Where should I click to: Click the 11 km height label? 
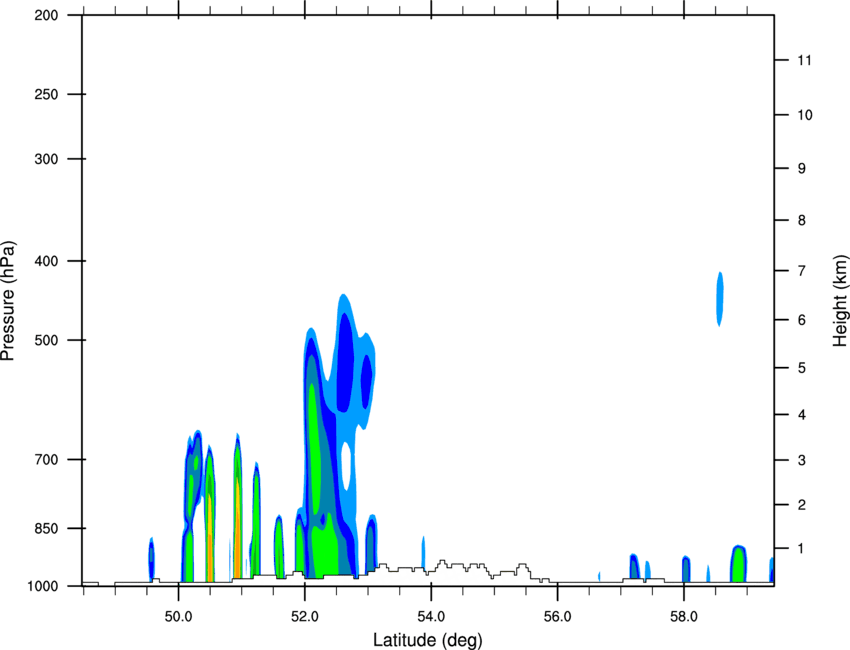point(804,60)
